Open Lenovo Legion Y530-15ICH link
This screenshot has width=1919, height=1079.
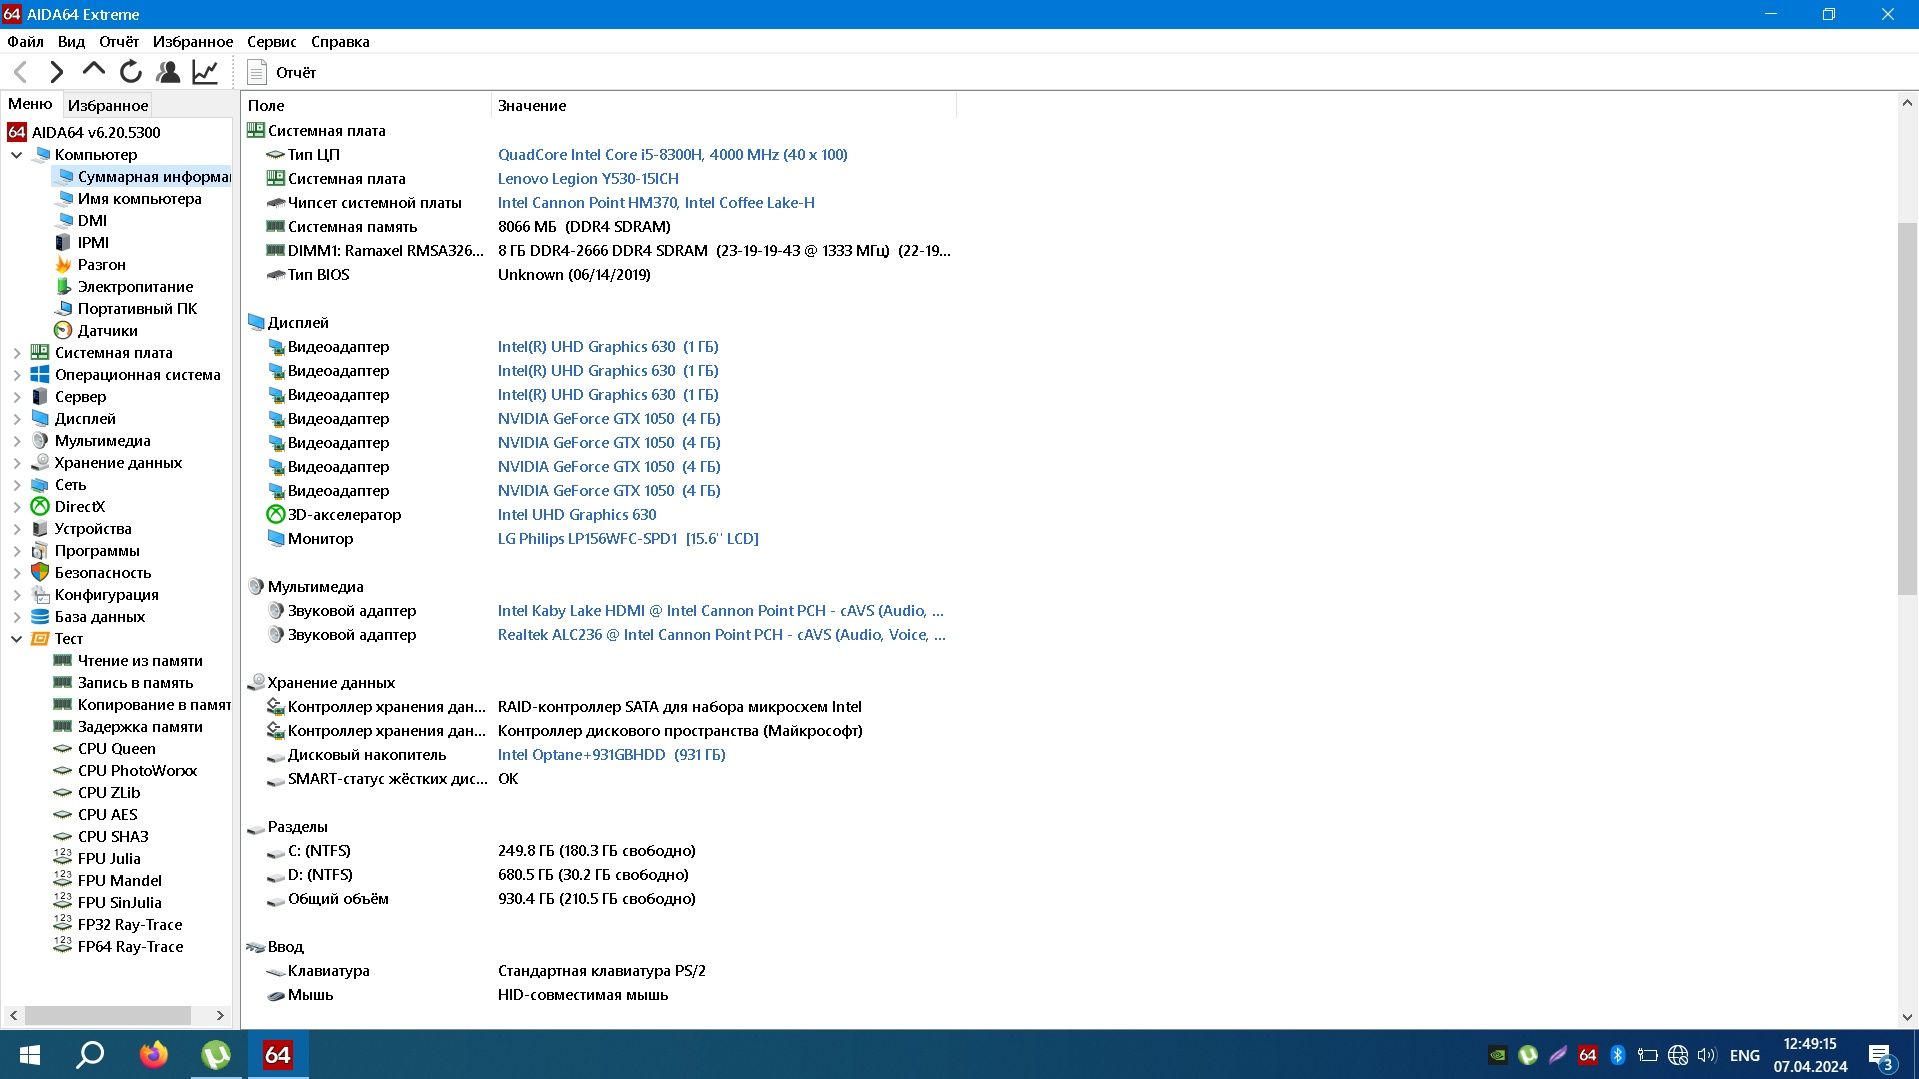pos(588,179)
